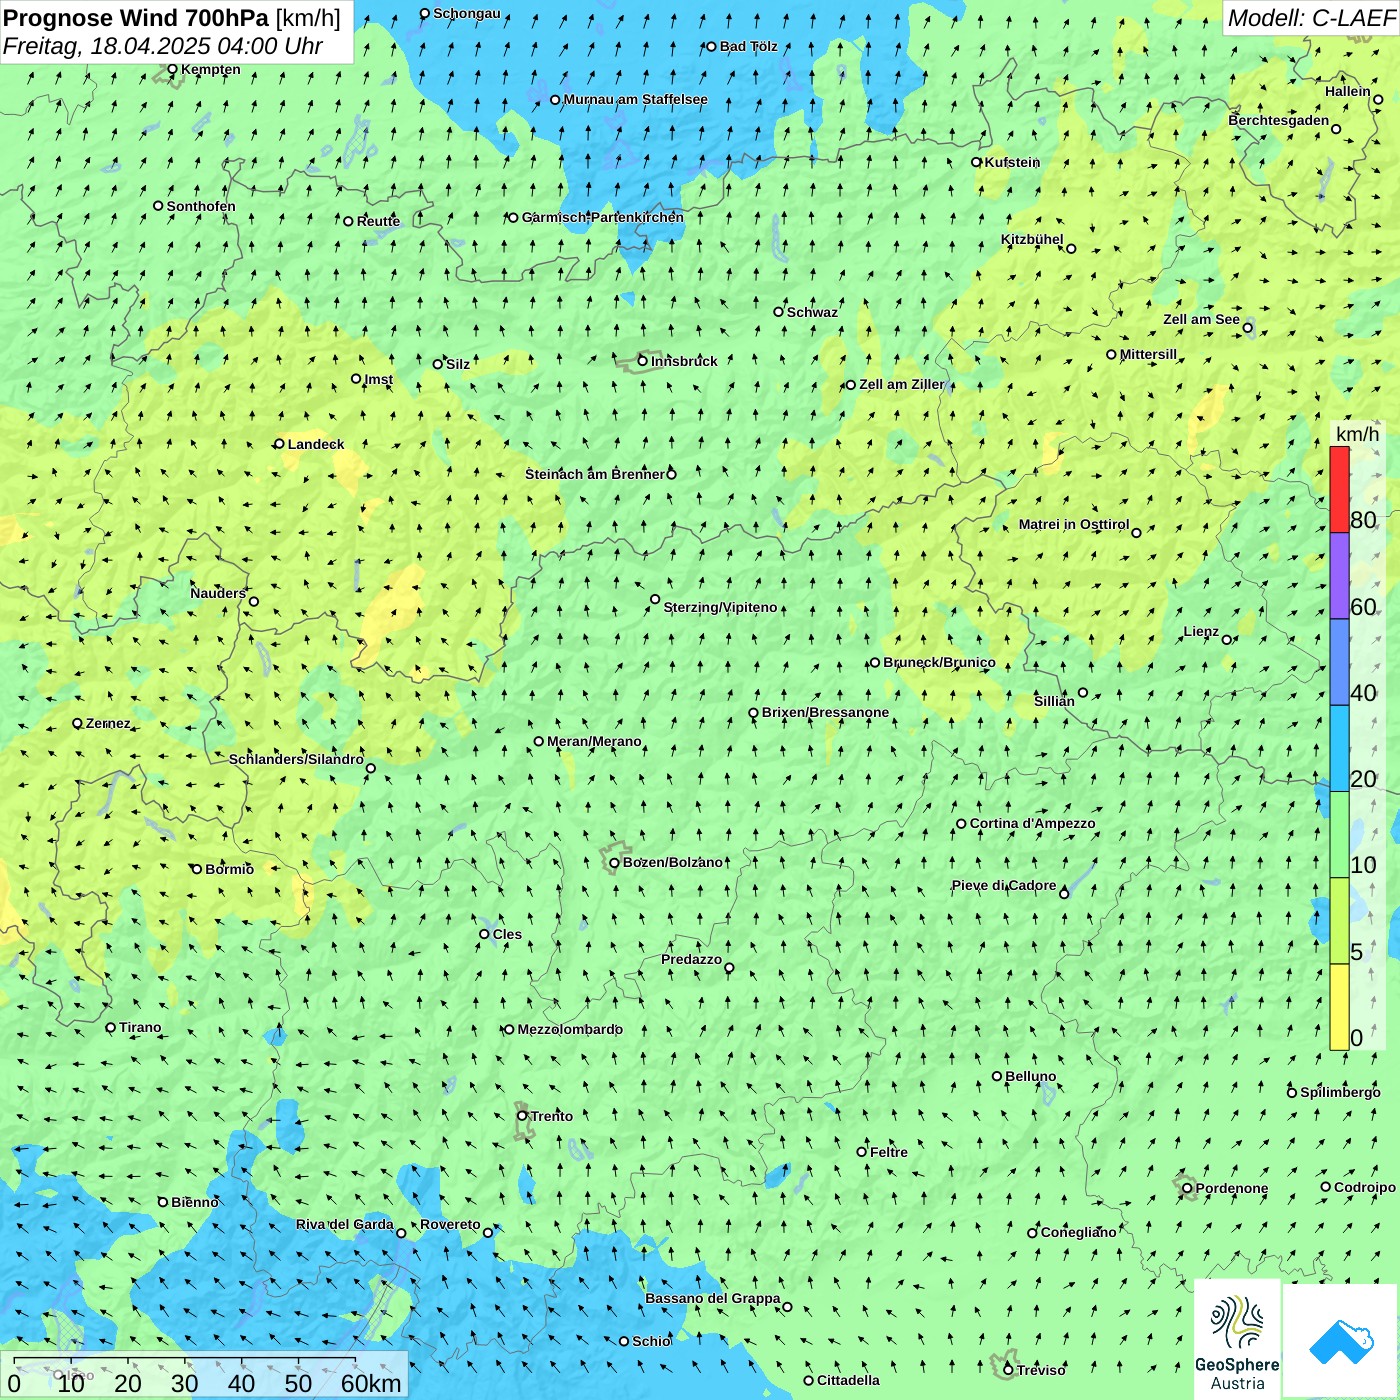Click the Bormio city label

pos(229,869)
